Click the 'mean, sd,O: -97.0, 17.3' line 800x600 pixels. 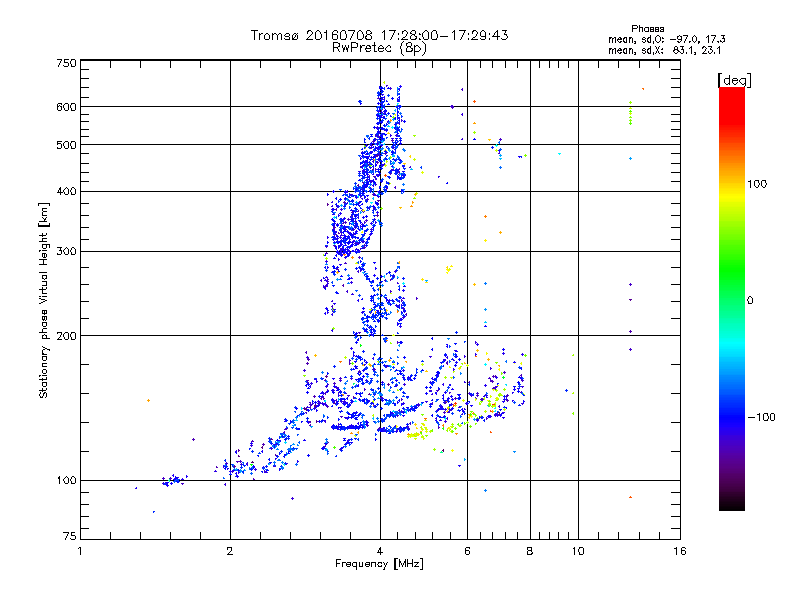[x=667, y=39]
